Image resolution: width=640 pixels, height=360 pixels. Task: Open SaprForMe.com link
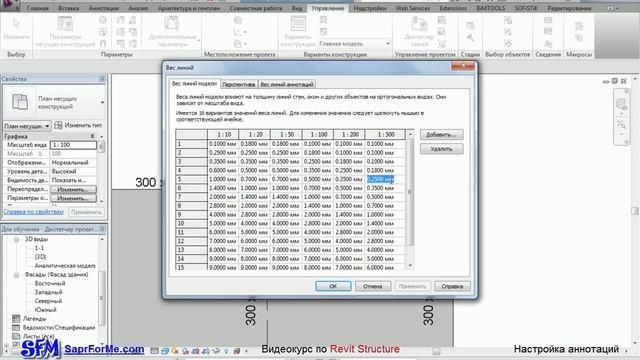click(x=104, y=349)
